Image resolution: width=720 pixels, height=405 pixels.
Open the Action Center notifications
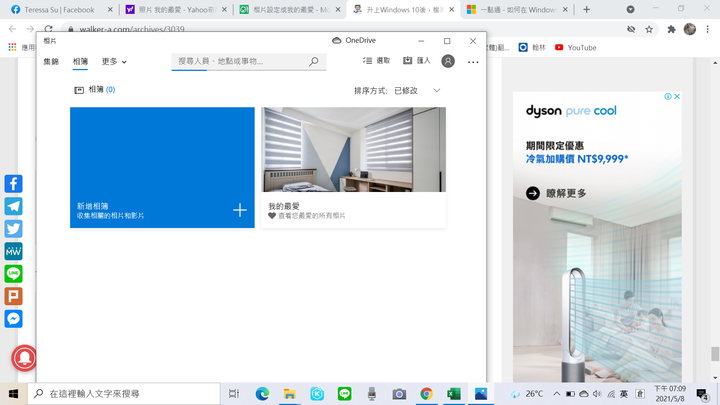(x=702, y=394)
